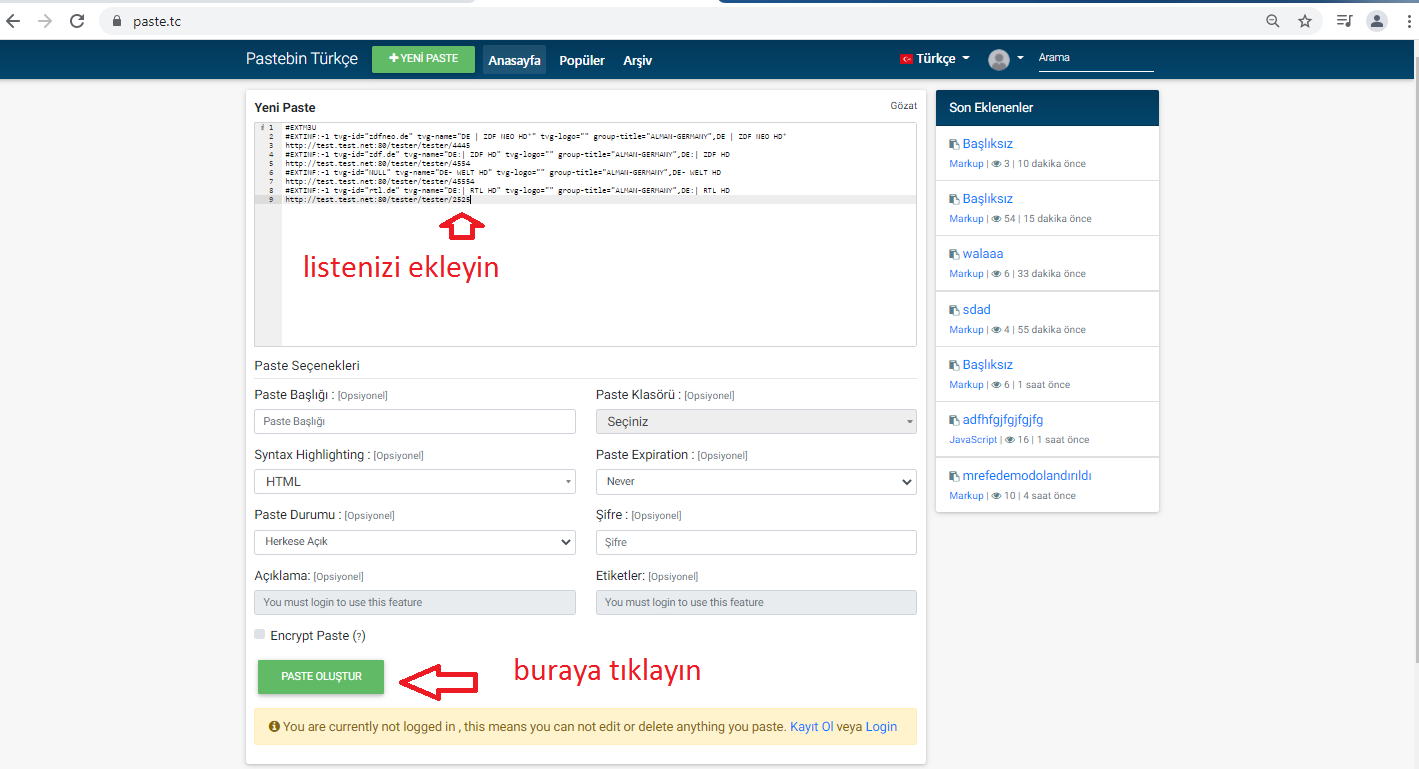Click Markup link under walaaa
This screenshot has height=769, width=1419.
(966, 274)
